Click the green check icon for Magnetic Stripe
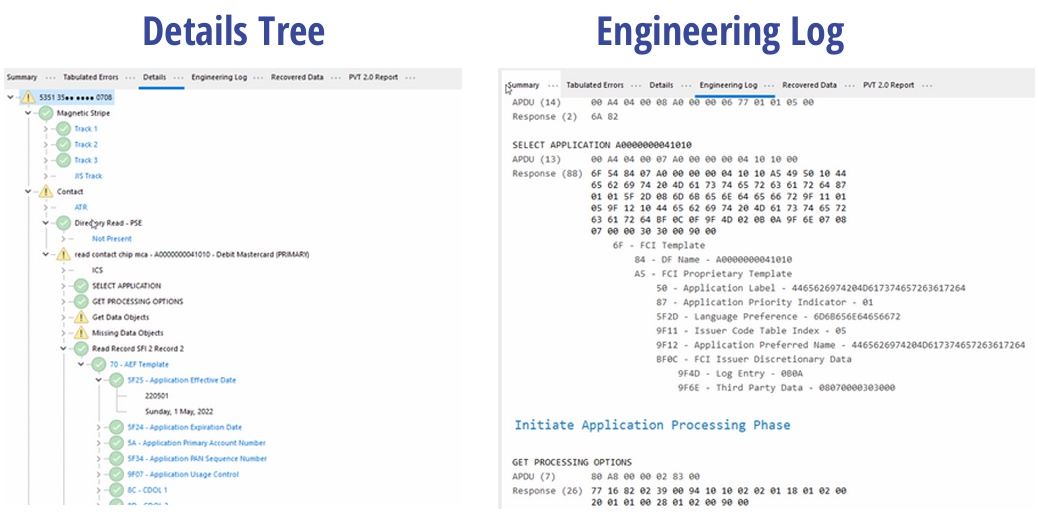This screenshot has height=517, width=1038. point(46,113)
